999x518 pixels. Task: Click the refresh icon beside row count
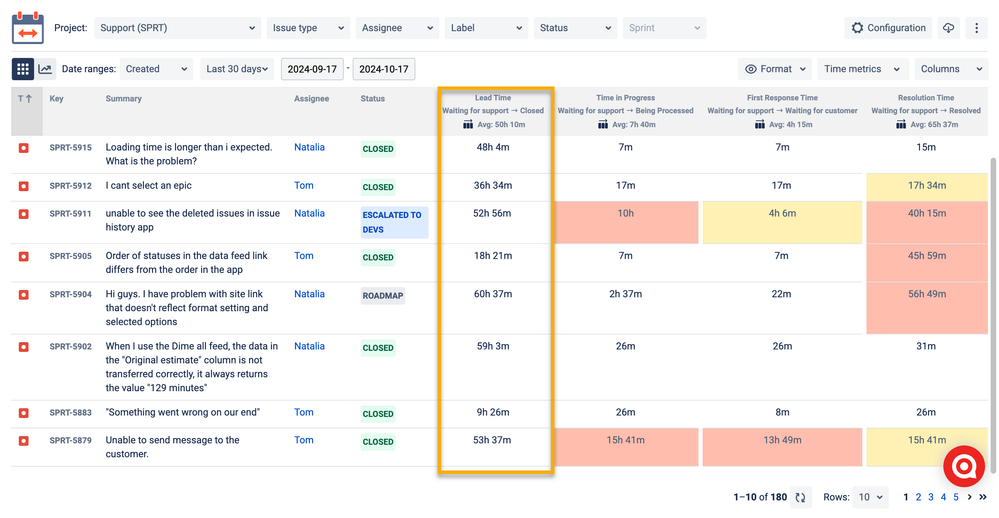(800, 497)
